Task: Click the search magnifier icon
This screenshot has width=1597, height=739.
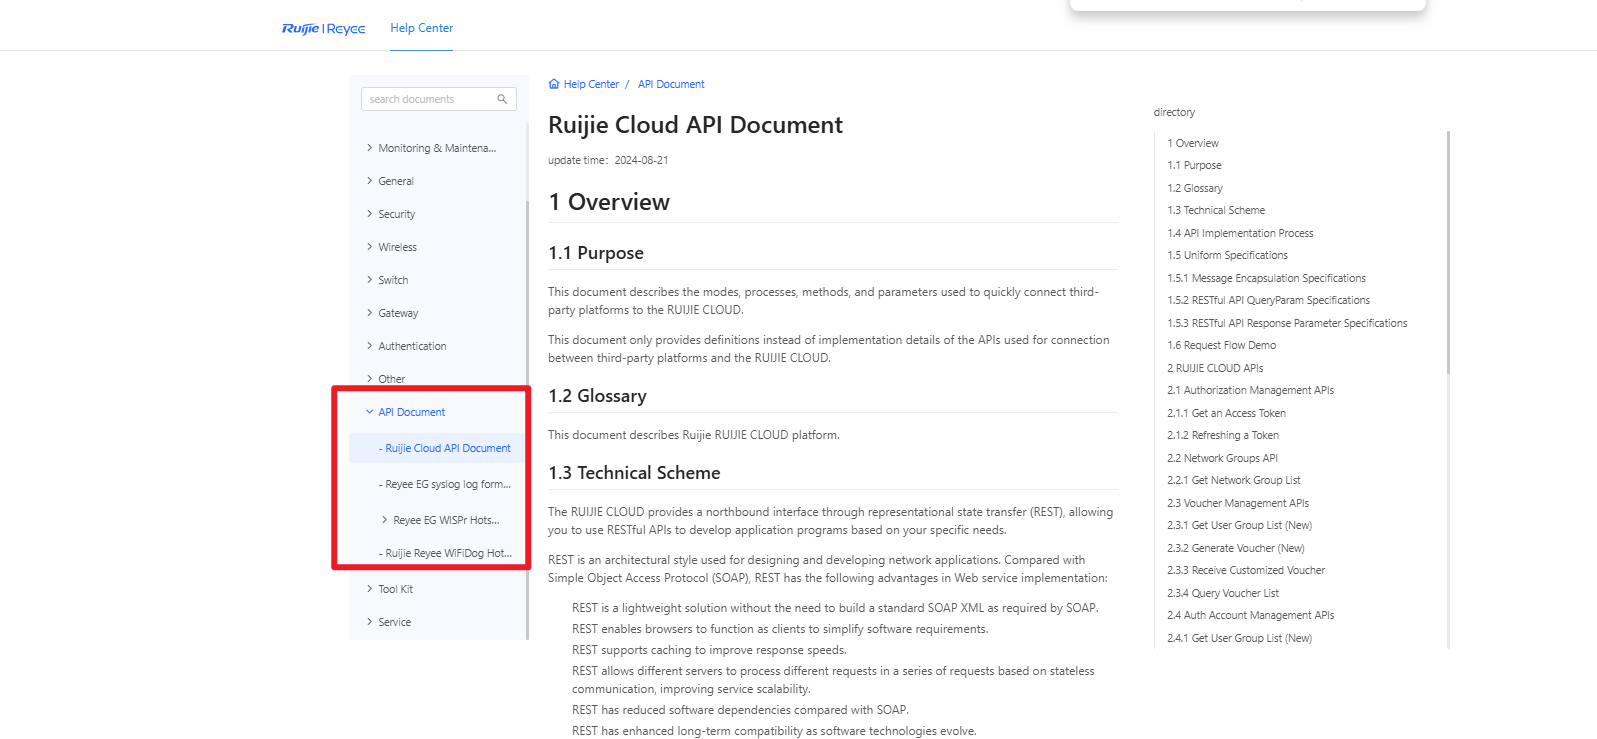Action: pos(502,99)
